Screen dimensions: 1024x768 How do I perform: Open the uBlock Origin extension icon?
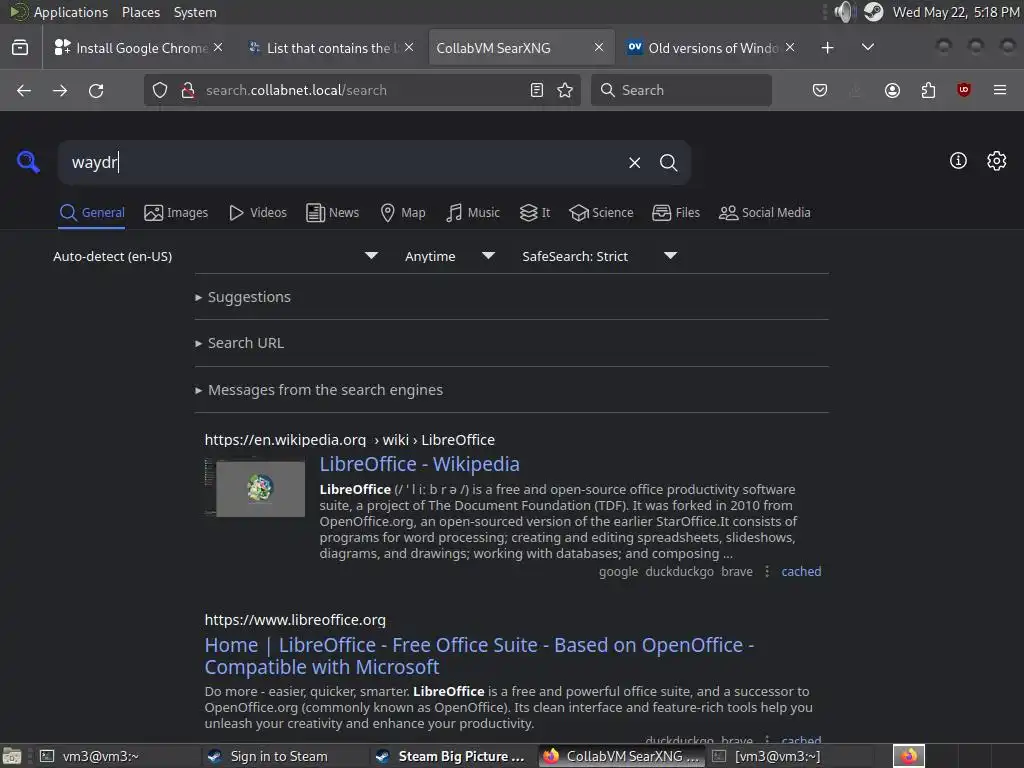(x=963, y=90)
